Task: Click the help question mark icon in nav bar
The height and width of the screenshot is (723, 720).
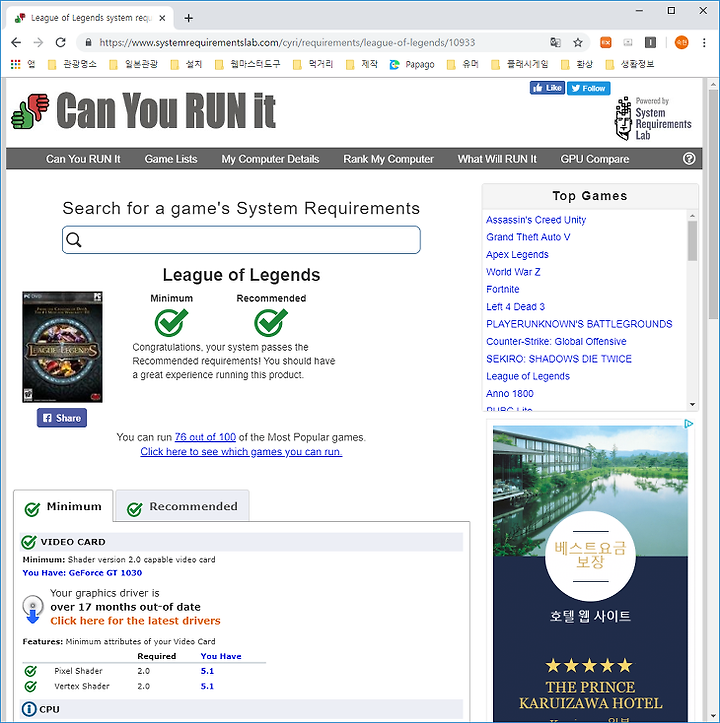Action: [689, 159]
